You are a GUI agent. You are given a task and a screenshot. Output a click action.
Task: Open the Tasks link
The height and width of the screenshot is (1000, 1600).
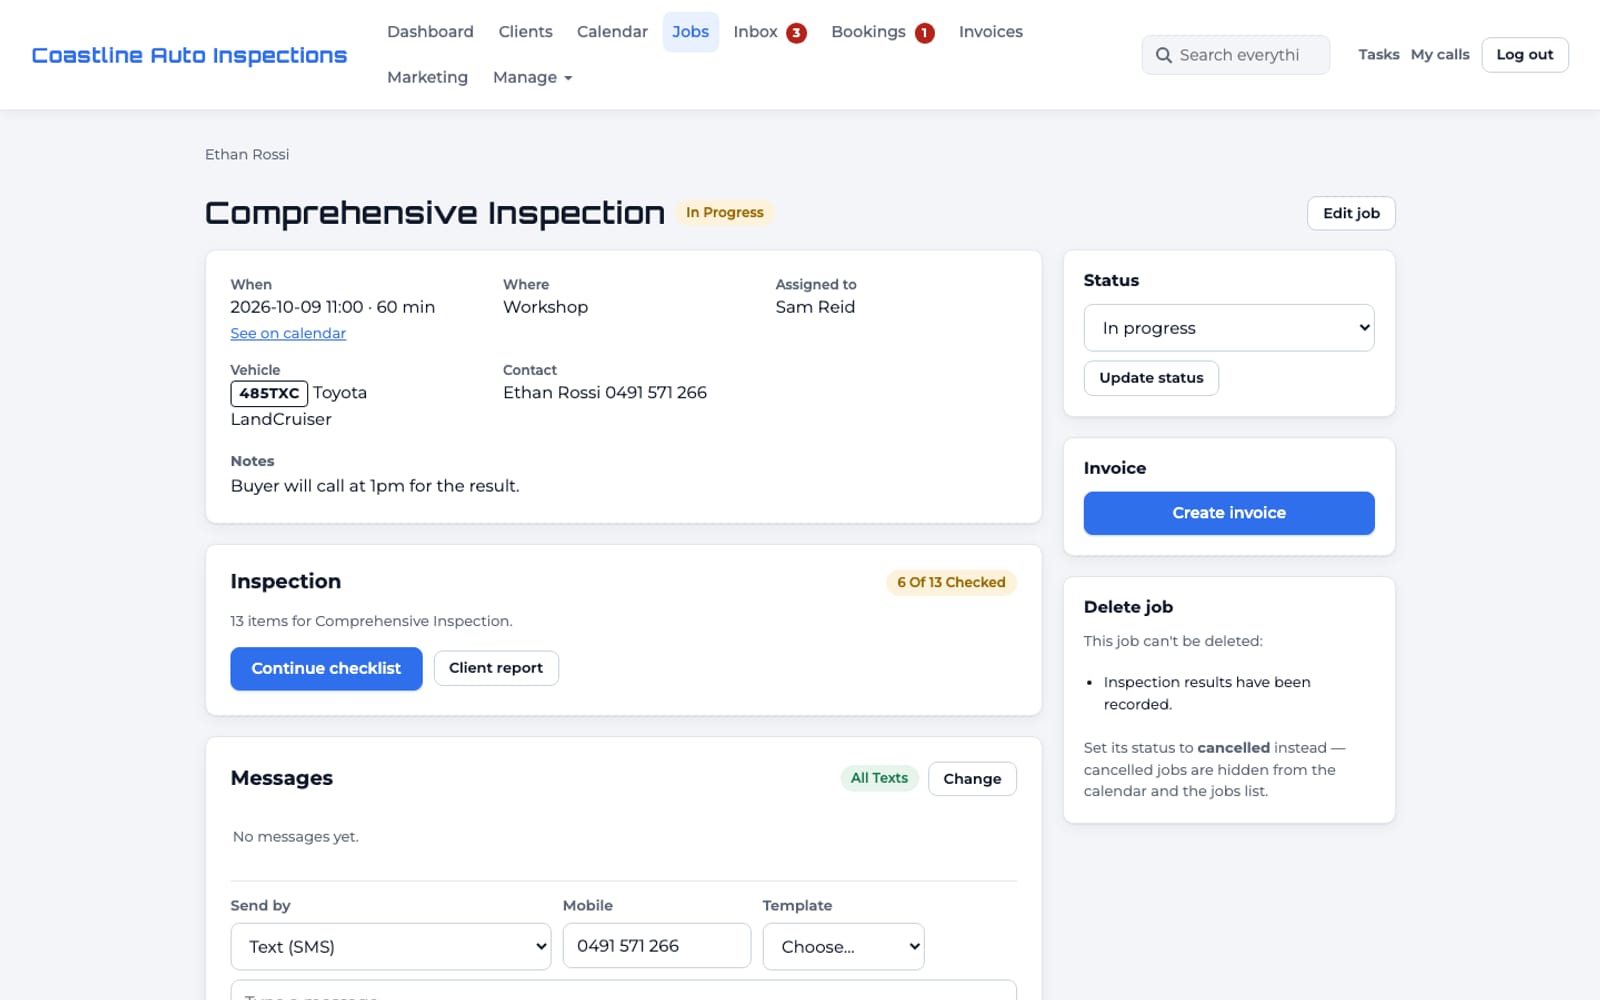(x=1378, y=55)
